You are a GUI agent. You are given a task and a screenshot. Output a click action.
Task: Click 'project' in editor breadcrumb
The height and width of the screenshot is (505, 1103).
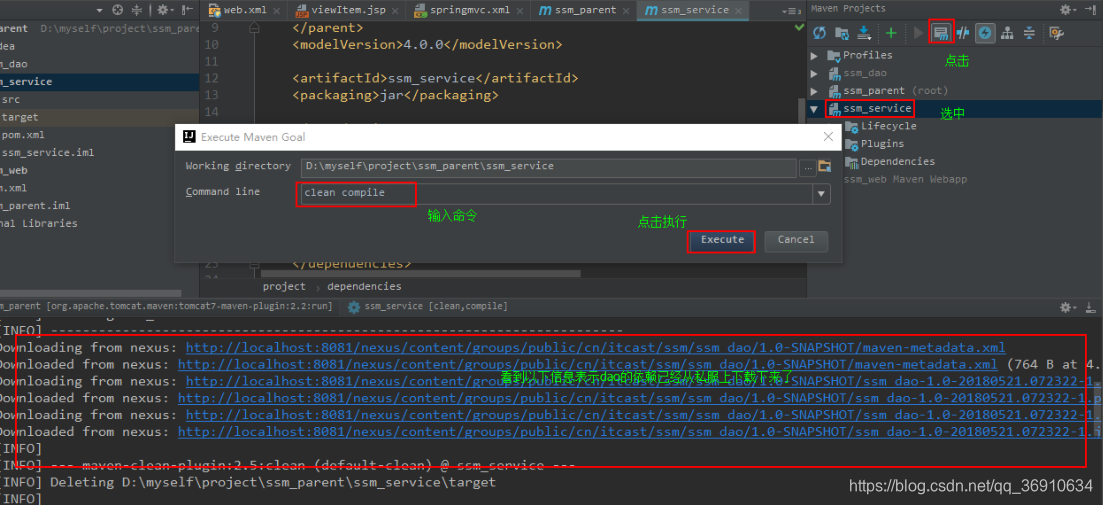[x=284, y=286]
